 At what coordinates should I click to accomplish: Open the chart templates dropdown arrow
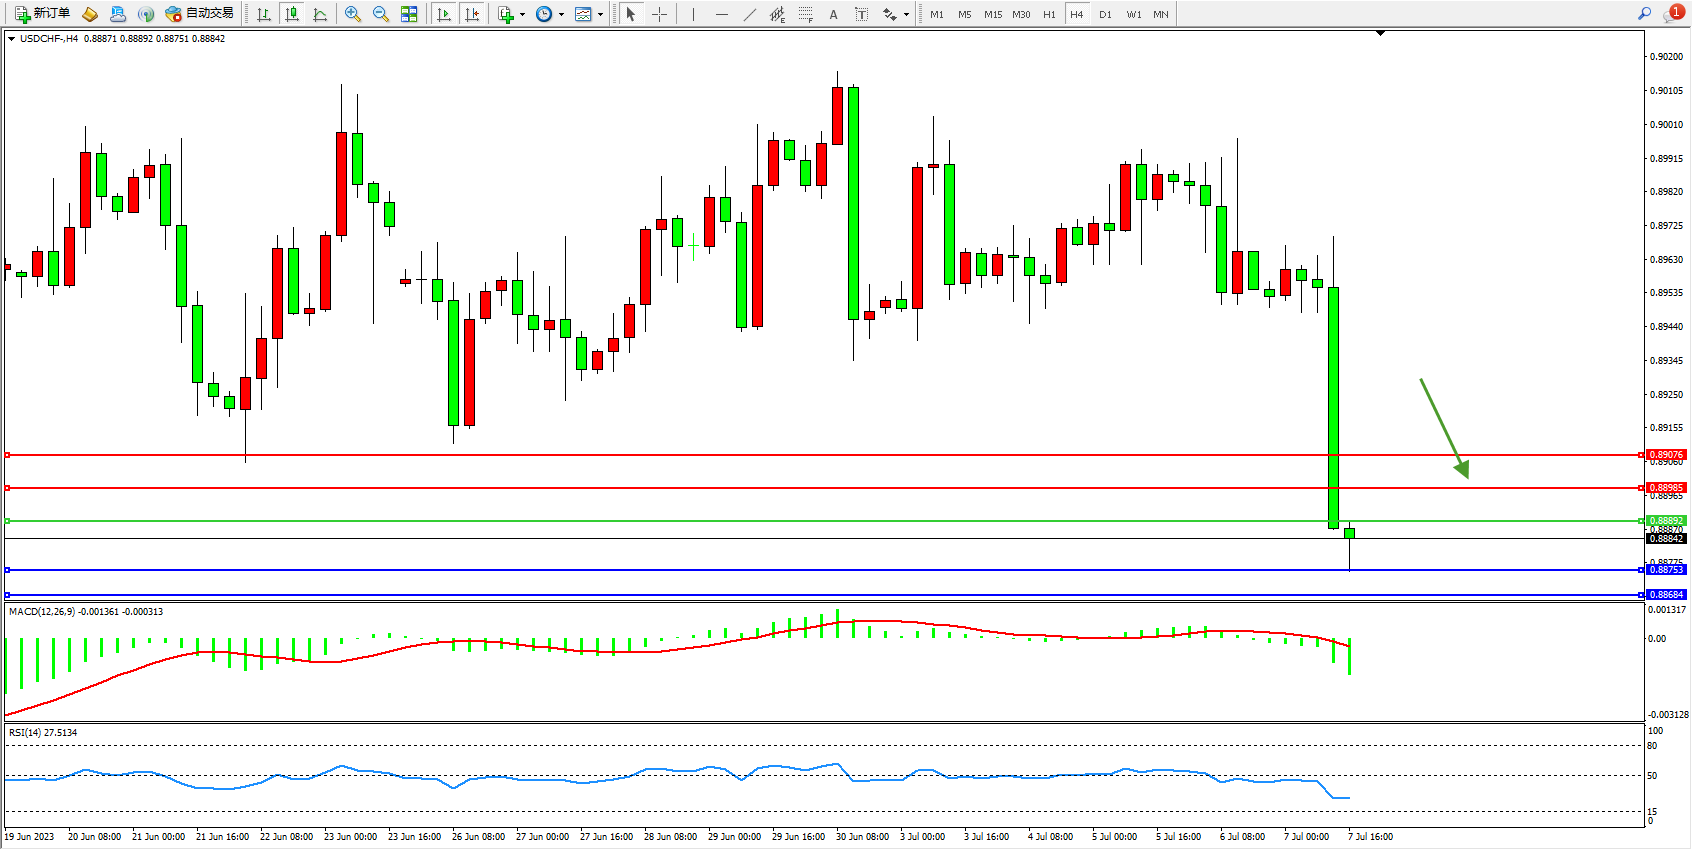(x=600, y=14)
